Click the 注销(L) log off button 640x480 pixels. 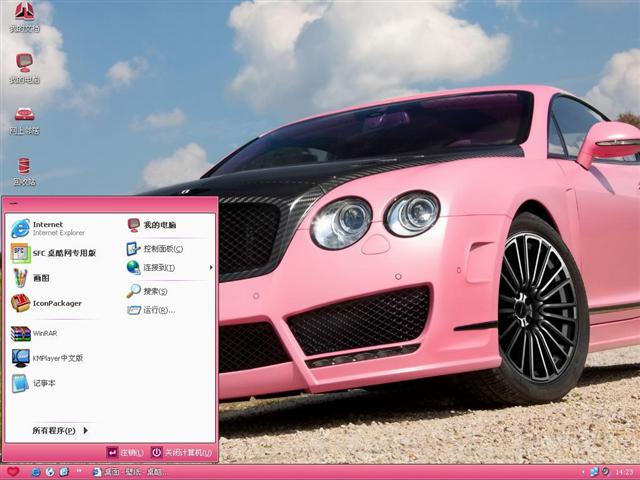pos(126,452)
